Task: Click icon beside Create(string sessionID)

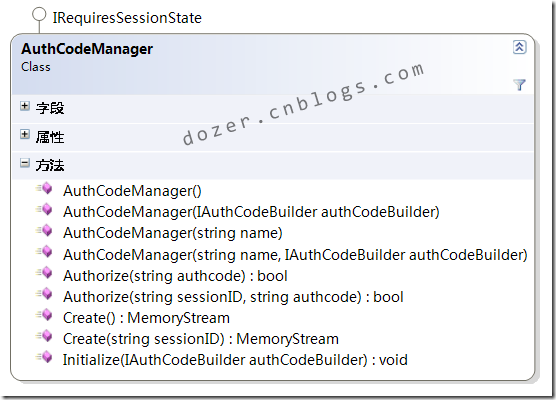Action: (44, 337)
